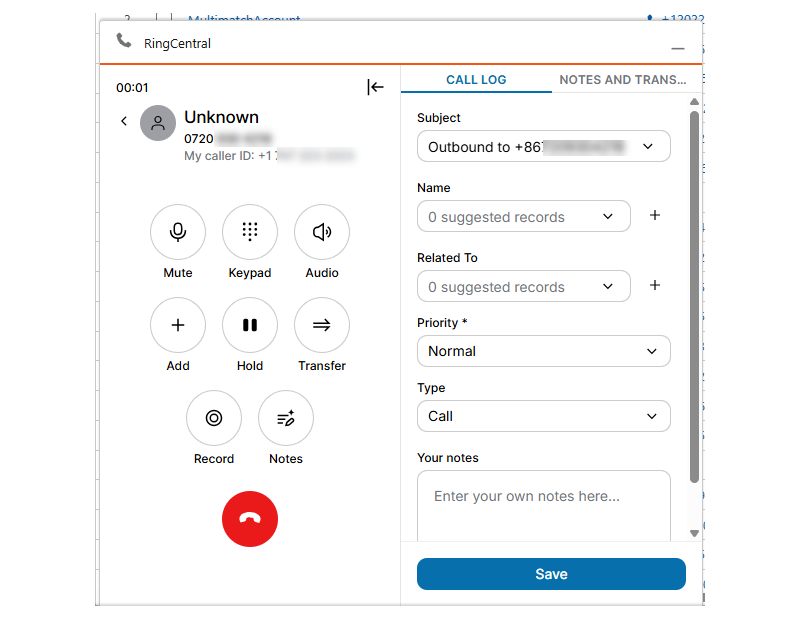Put the call on Hold
The width and height of the screenshot is (800, 623).
(249, 325)
